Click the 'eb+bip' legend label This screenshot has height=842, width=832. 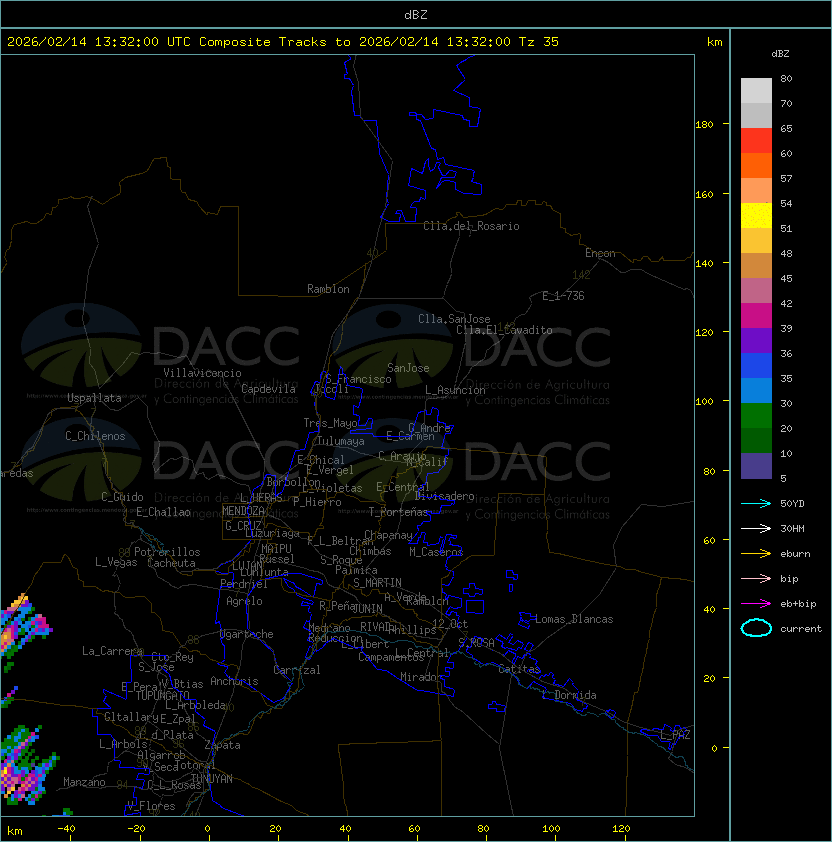798,604
